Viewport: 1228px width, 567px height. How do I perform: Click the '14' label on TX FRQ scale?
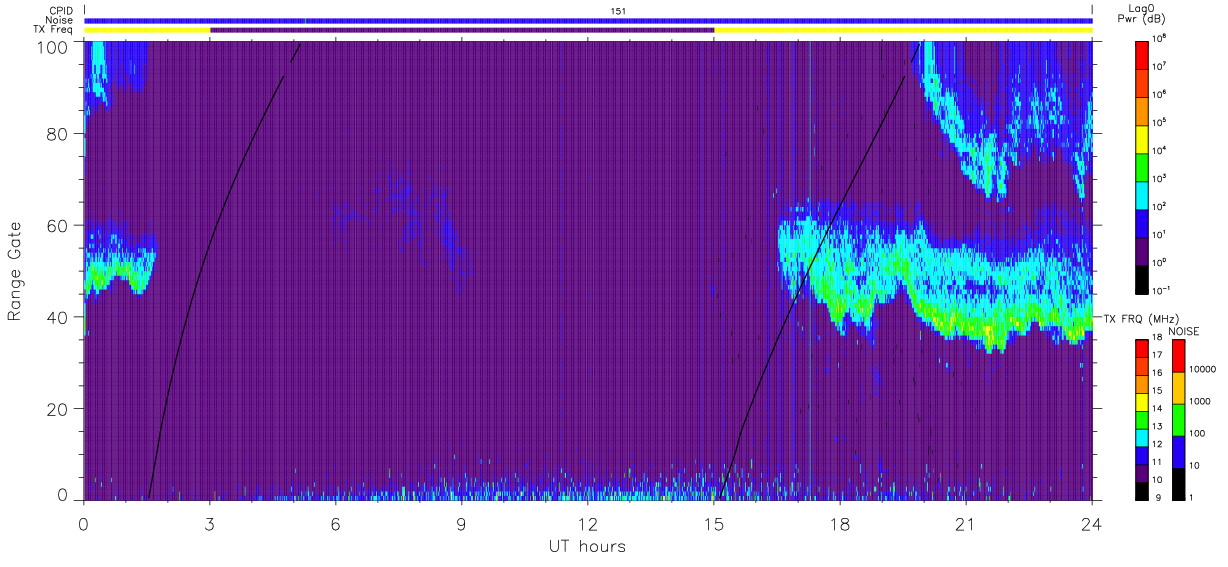pos(1158,409)
